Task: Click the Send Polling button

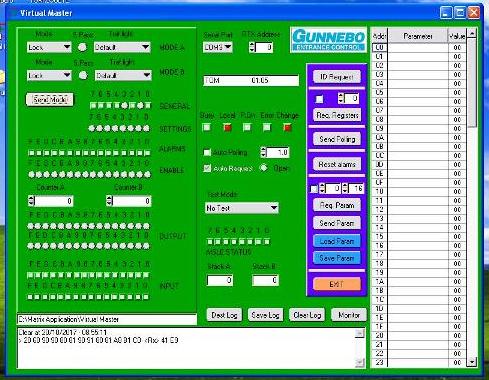Action: [337, 139]
